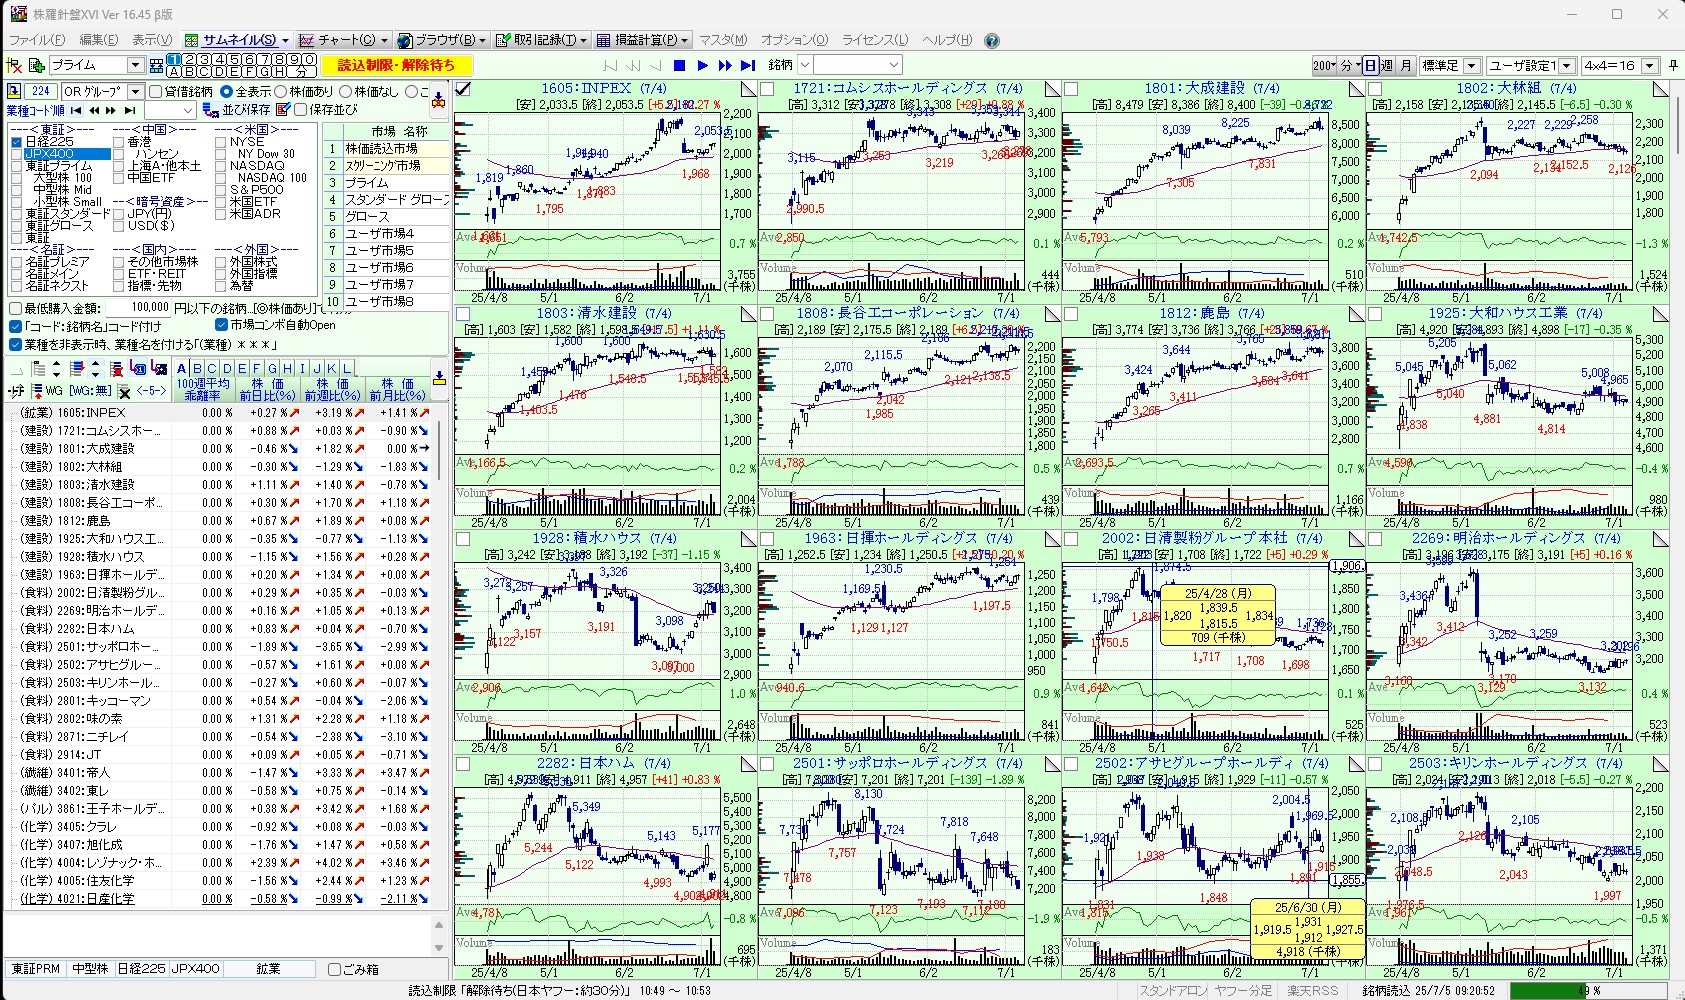Click the grid layout icon beside プライム
Viewport: 1685px width, 1000px height.
pyautogui.click(x=157, y=65)
